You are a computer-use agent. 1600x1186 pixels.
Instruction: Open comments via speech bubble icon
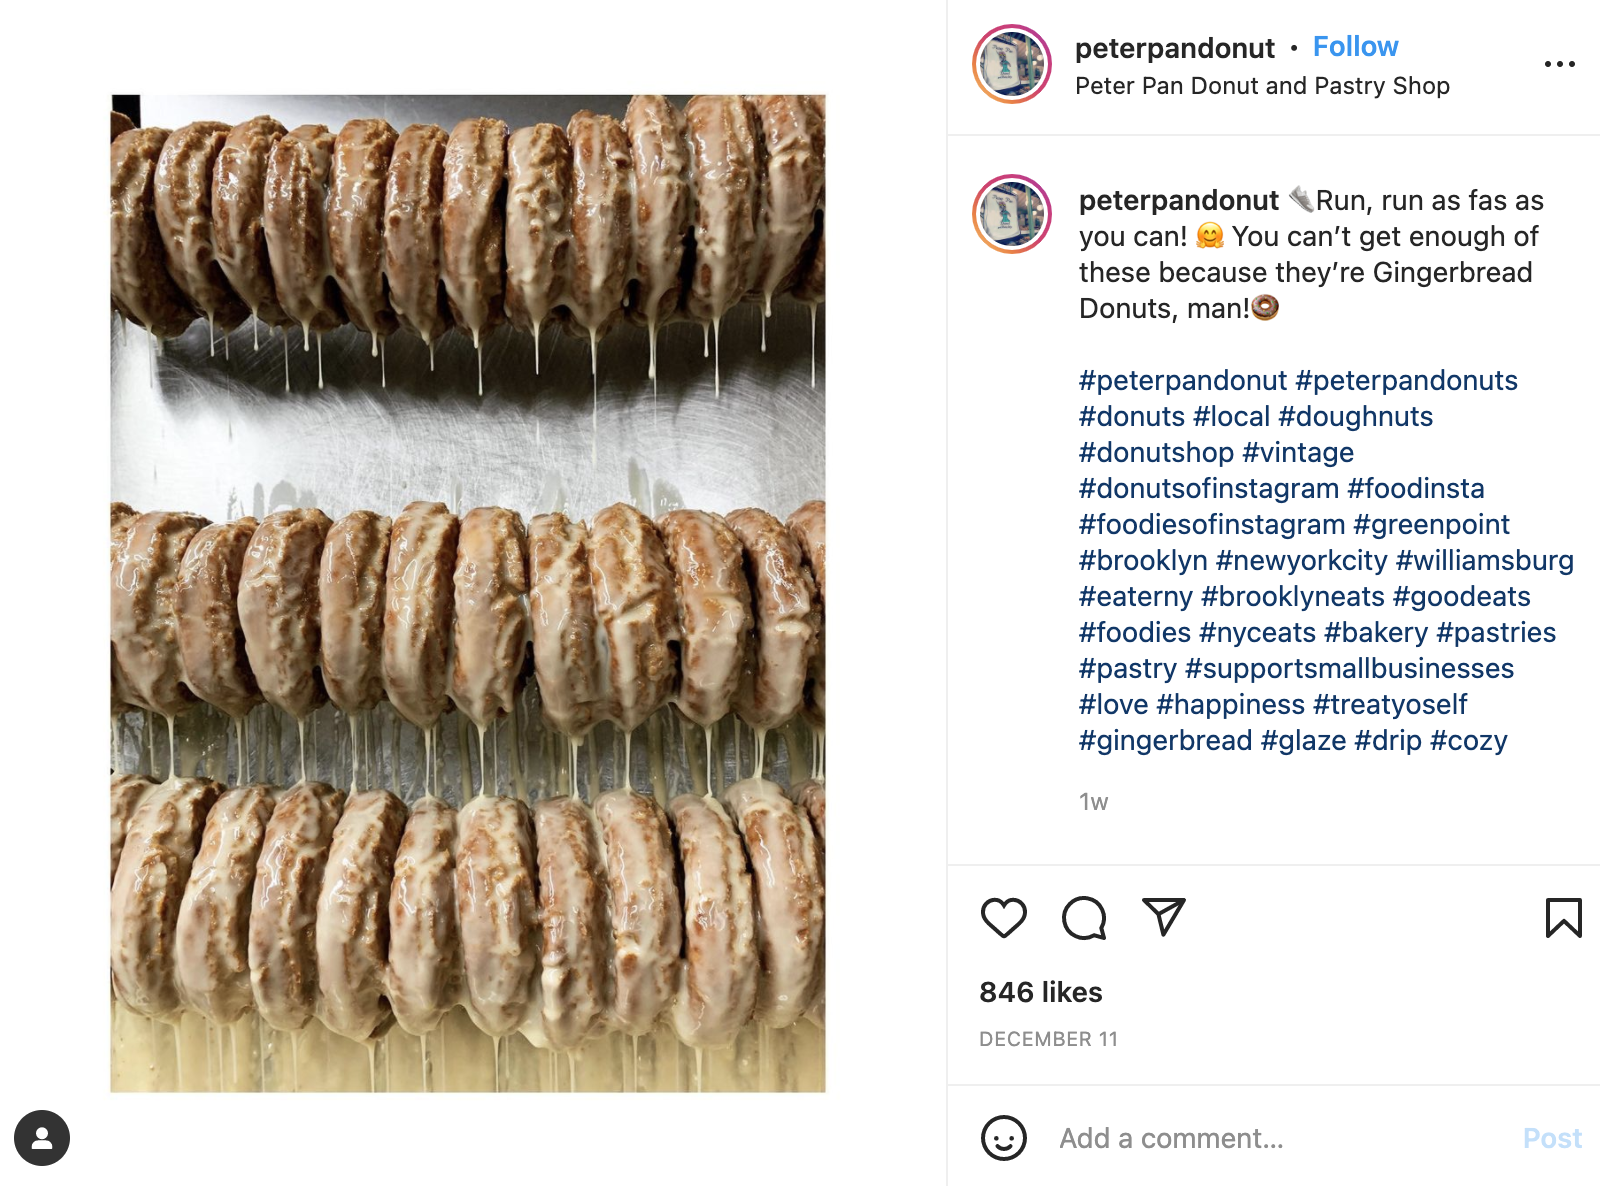(x=1084, y=918)
